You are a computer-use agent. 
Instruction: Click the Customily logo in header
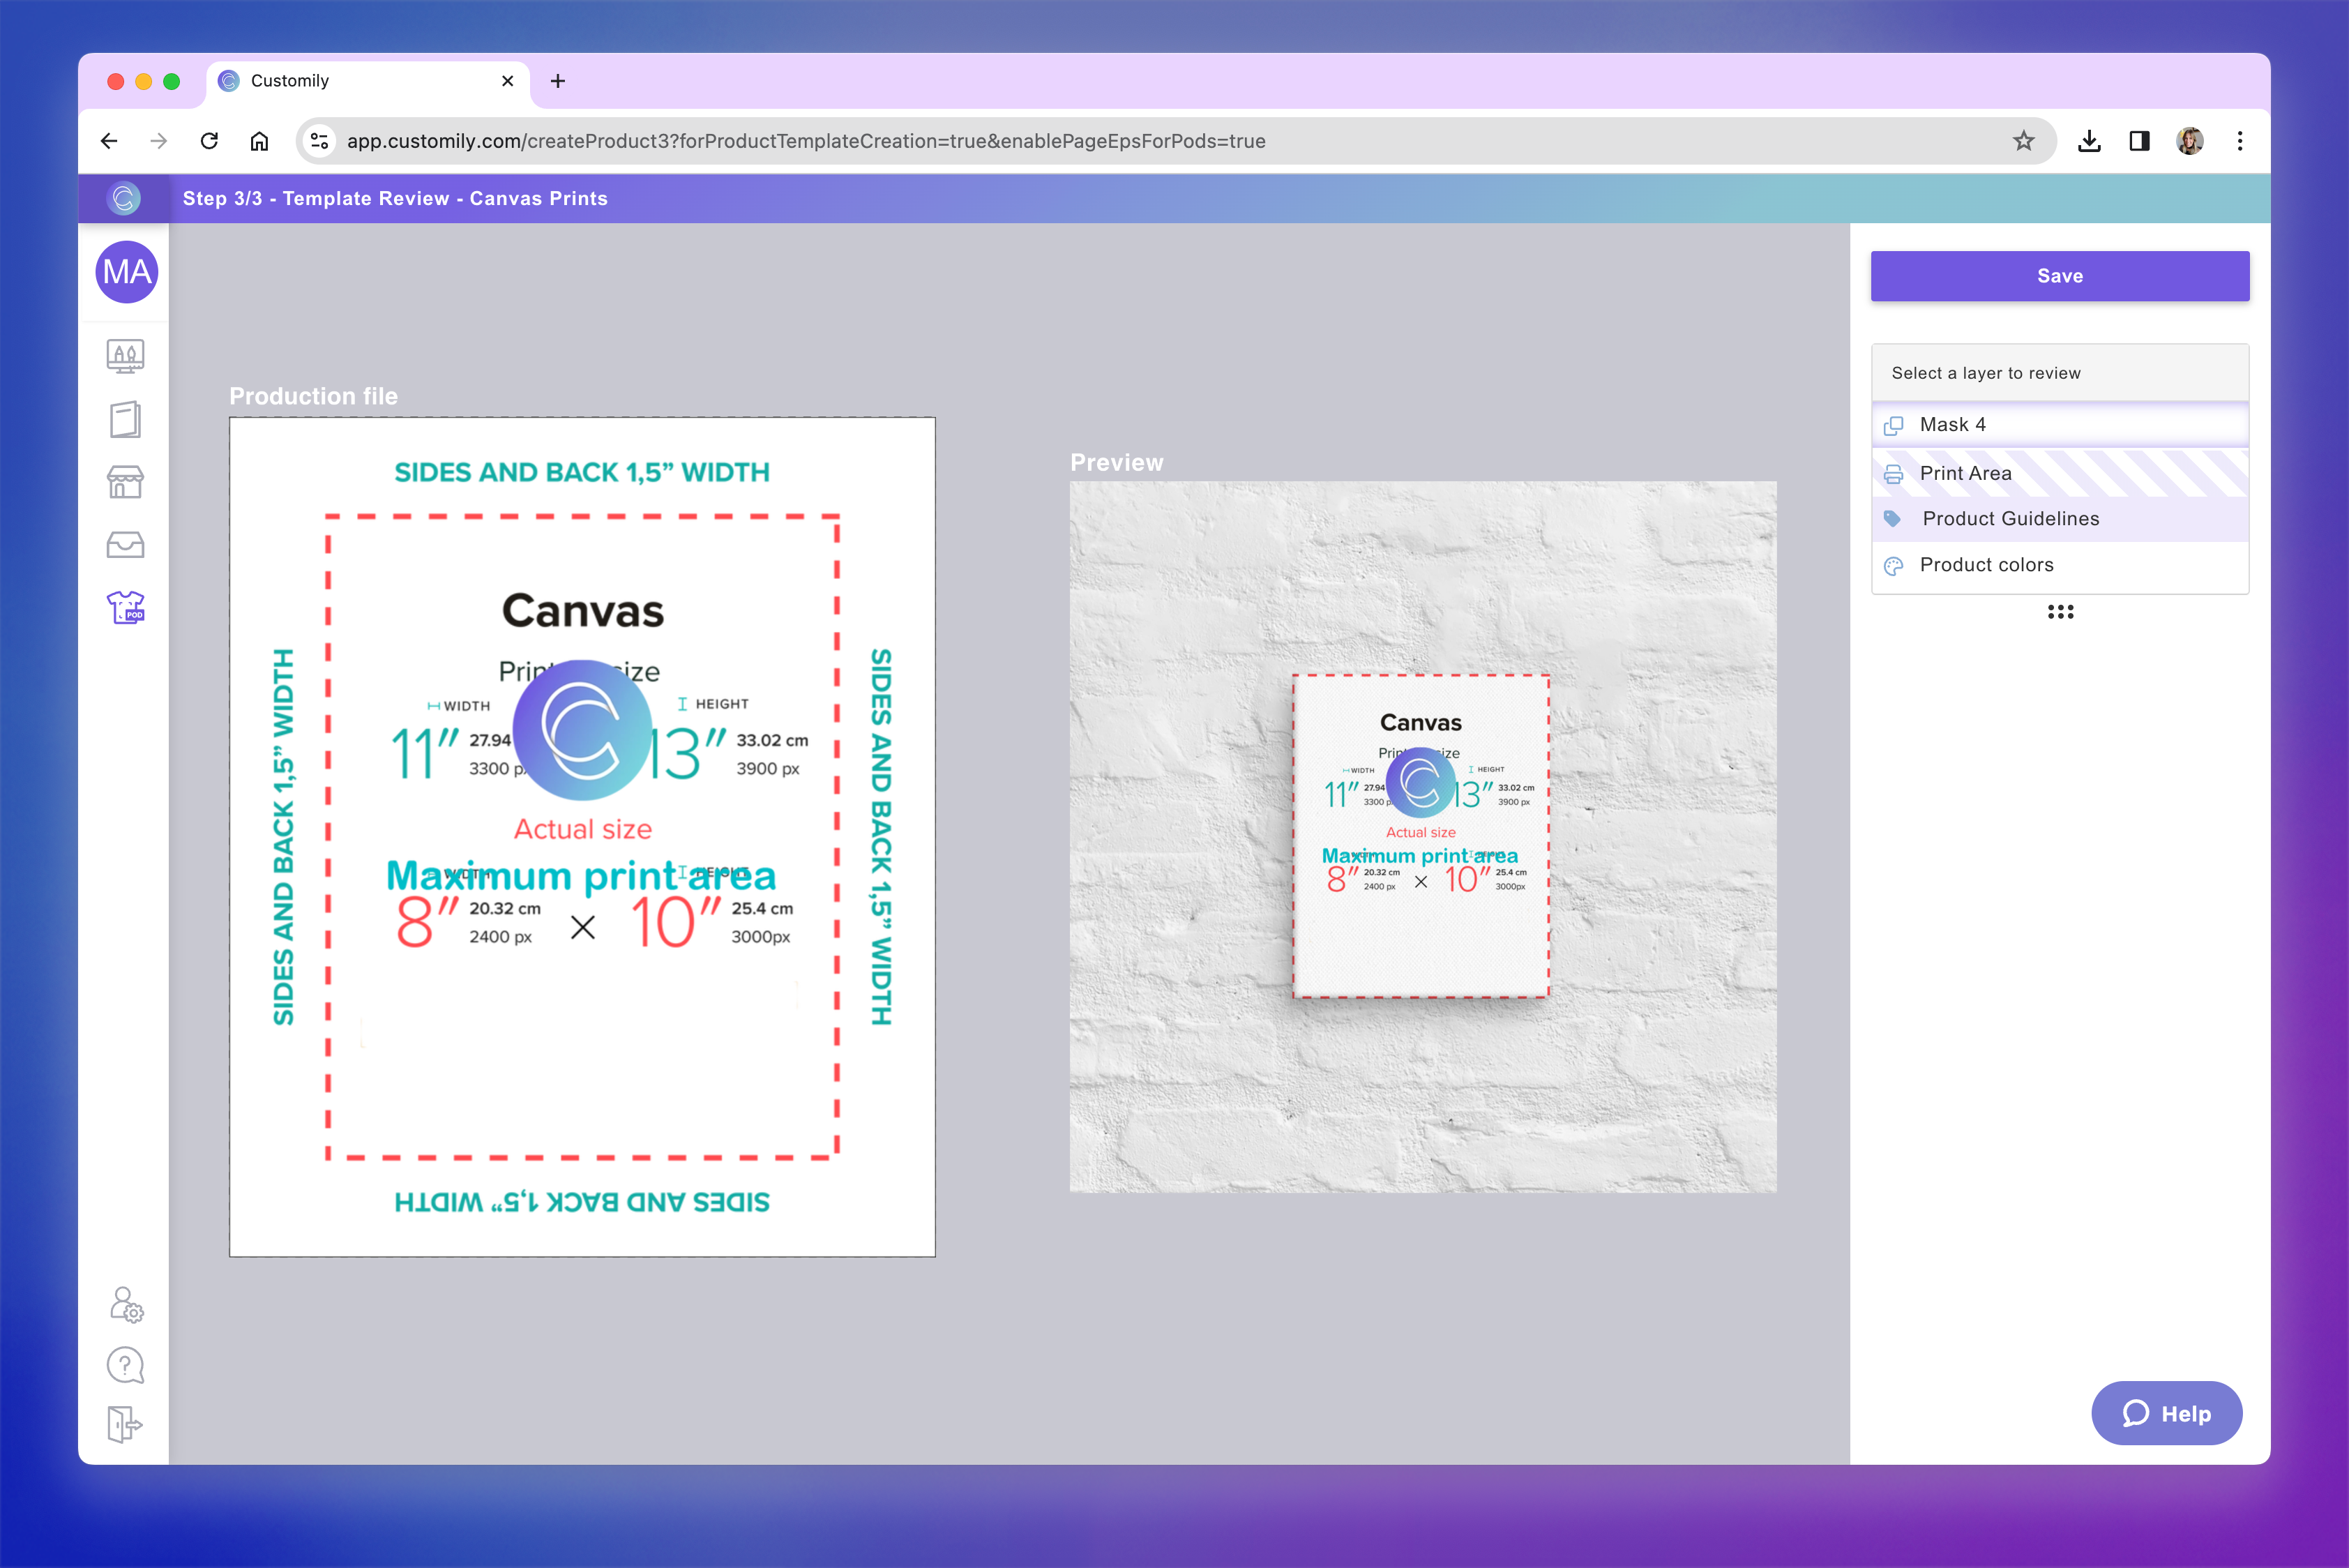pyautogui.click(x=124, y=198)
